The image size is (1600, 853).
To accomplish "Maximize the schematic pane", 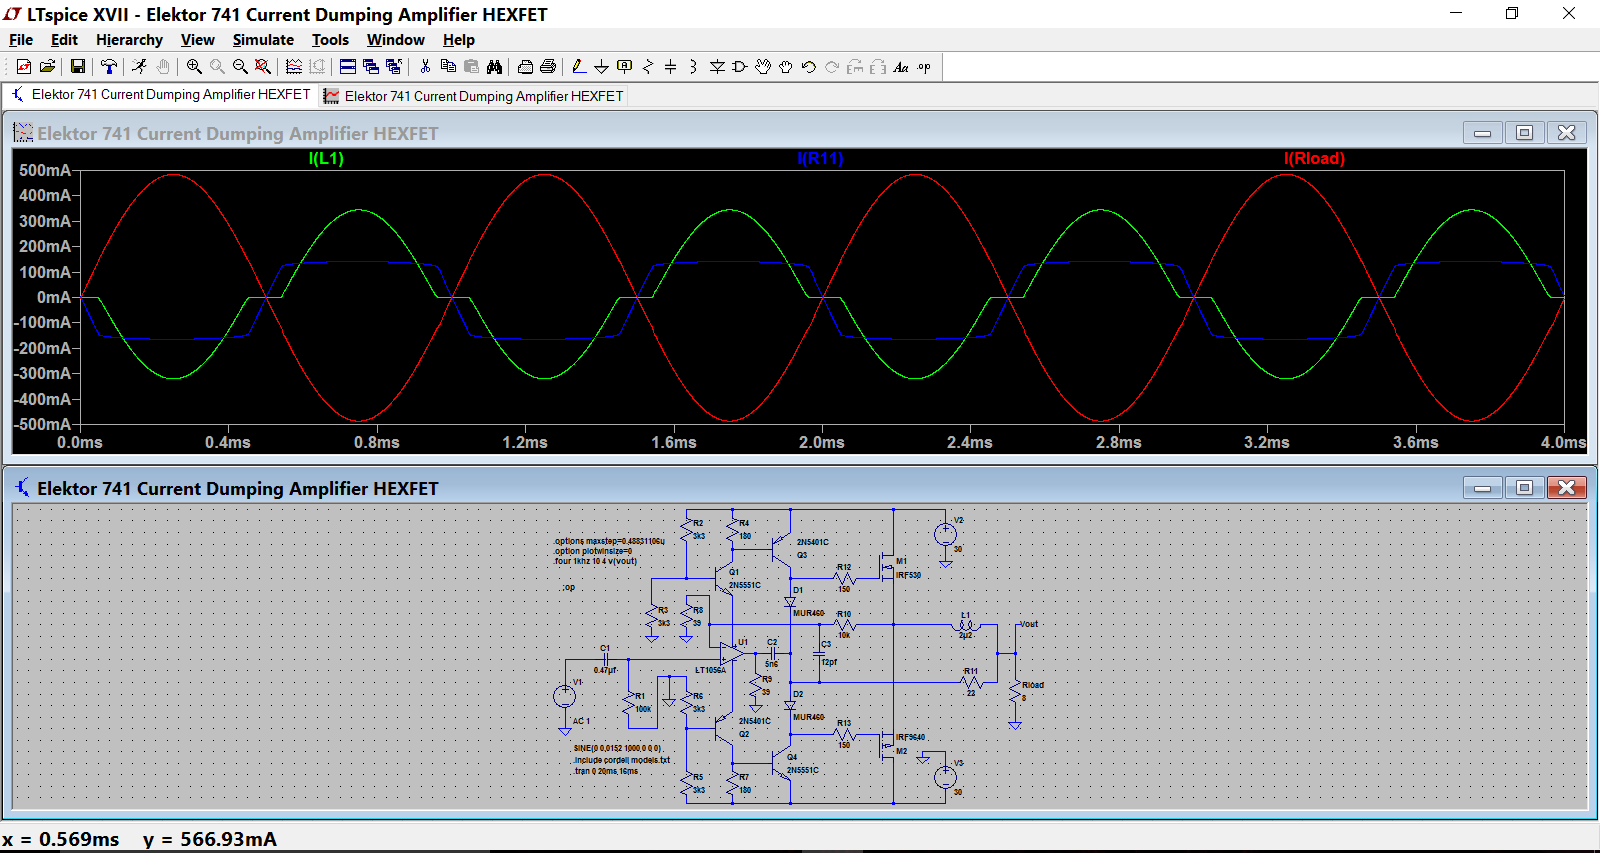I will [x=1524, y=487].
